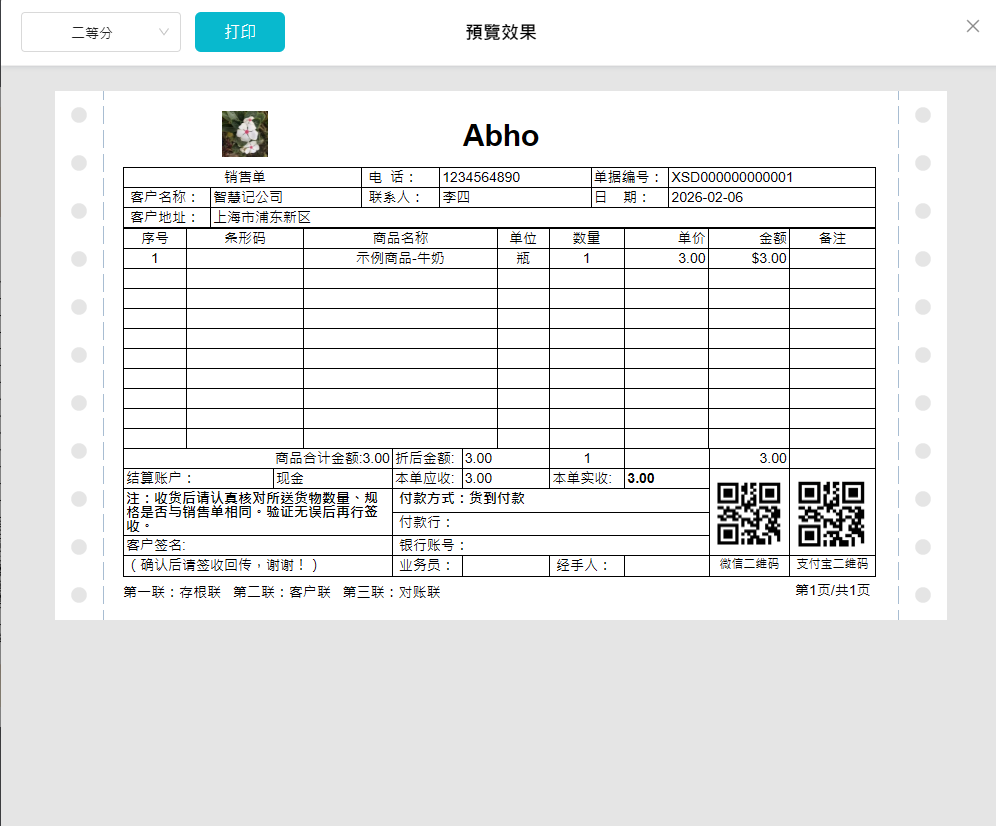Open the 二等分 paper layout dropdown
The width and height of the screenshot is (996, 826).
tap(100, 31)
